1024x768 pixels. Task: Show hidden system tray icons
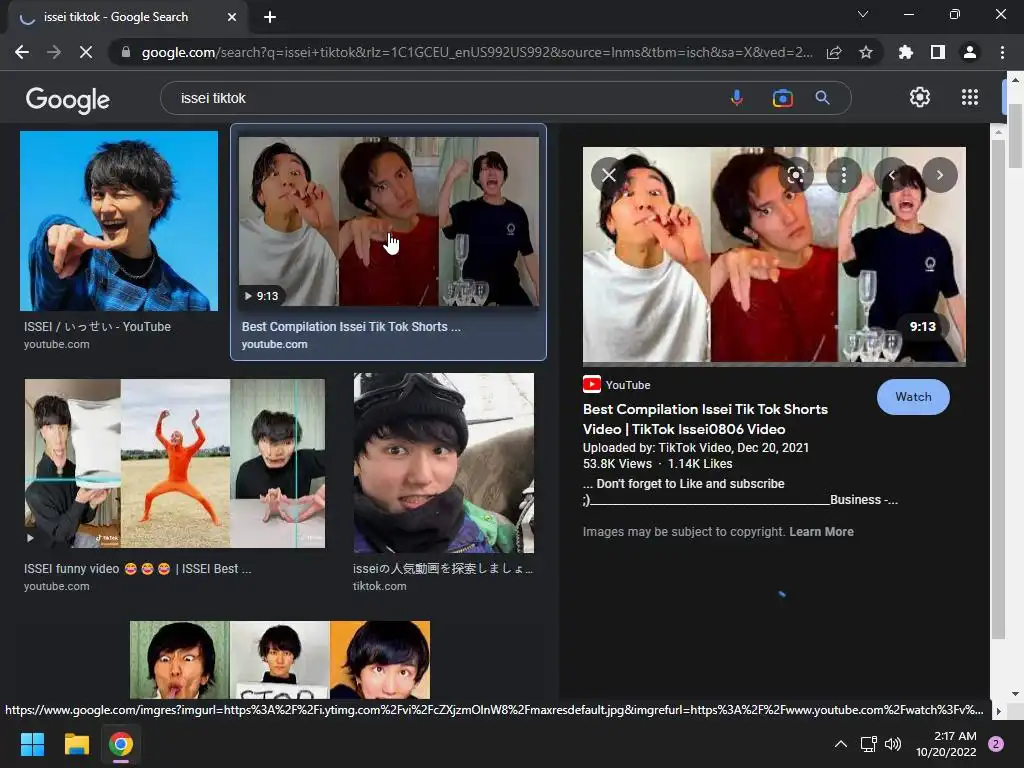(x=841, y=744)
